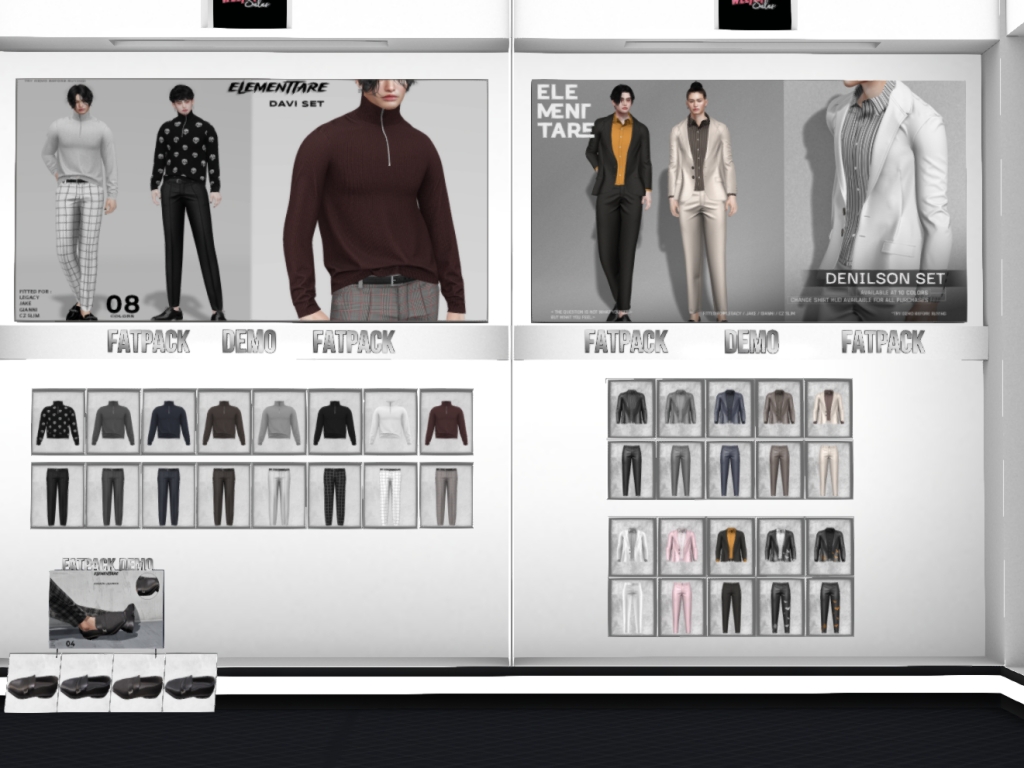Image resolution: width=1024 pixels, height=768 pixels.
Task: Open the Elementtare Davi Set poster
Action: [x=251, y=200]
